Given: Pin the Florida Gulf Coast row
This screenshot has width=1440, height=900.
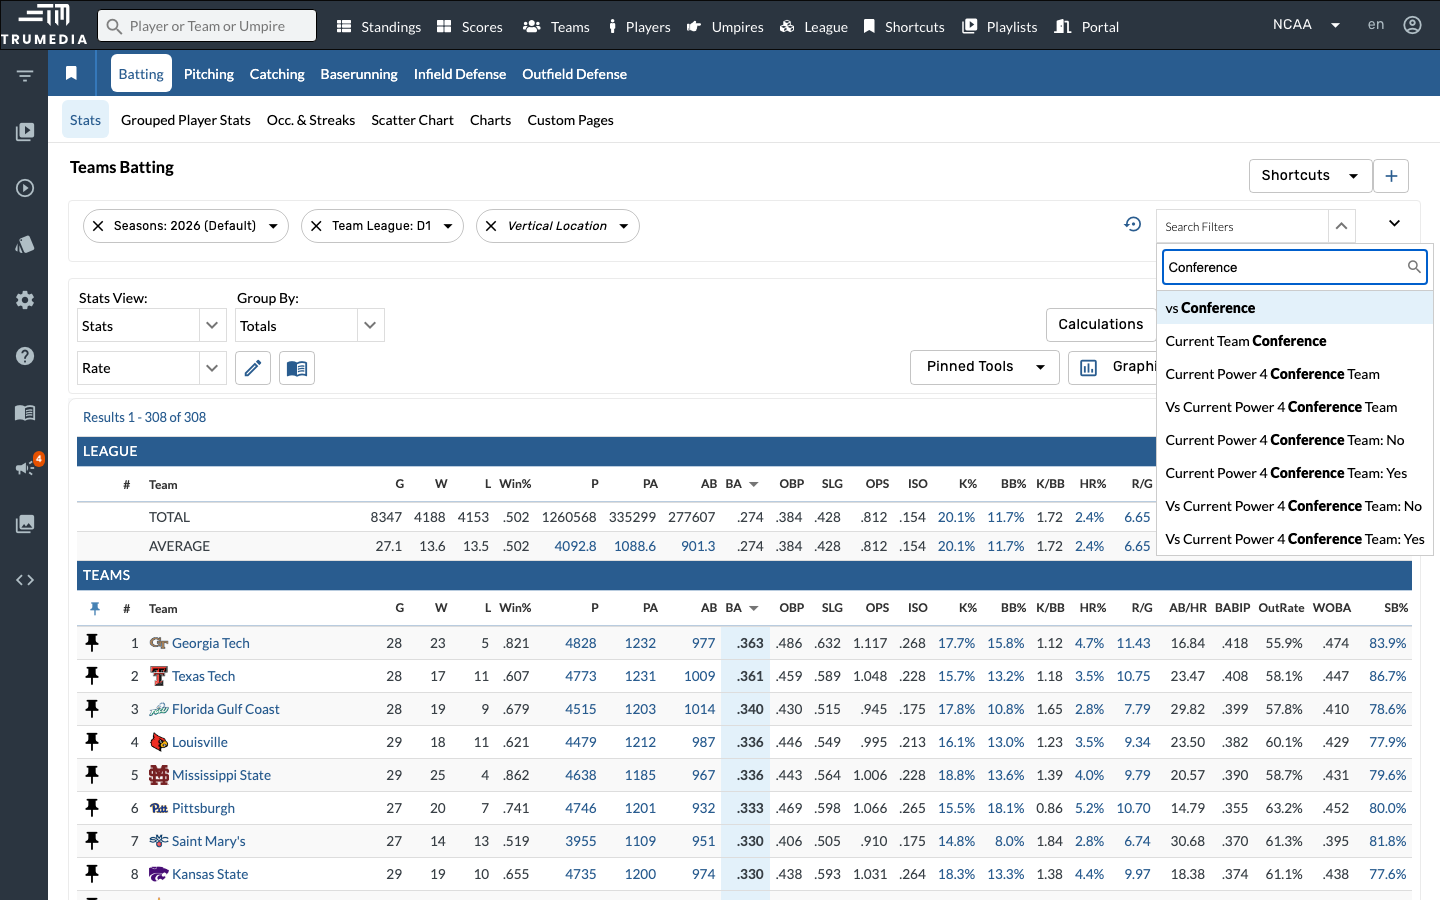Looking at the screenshot, I should tap(92, 709).
